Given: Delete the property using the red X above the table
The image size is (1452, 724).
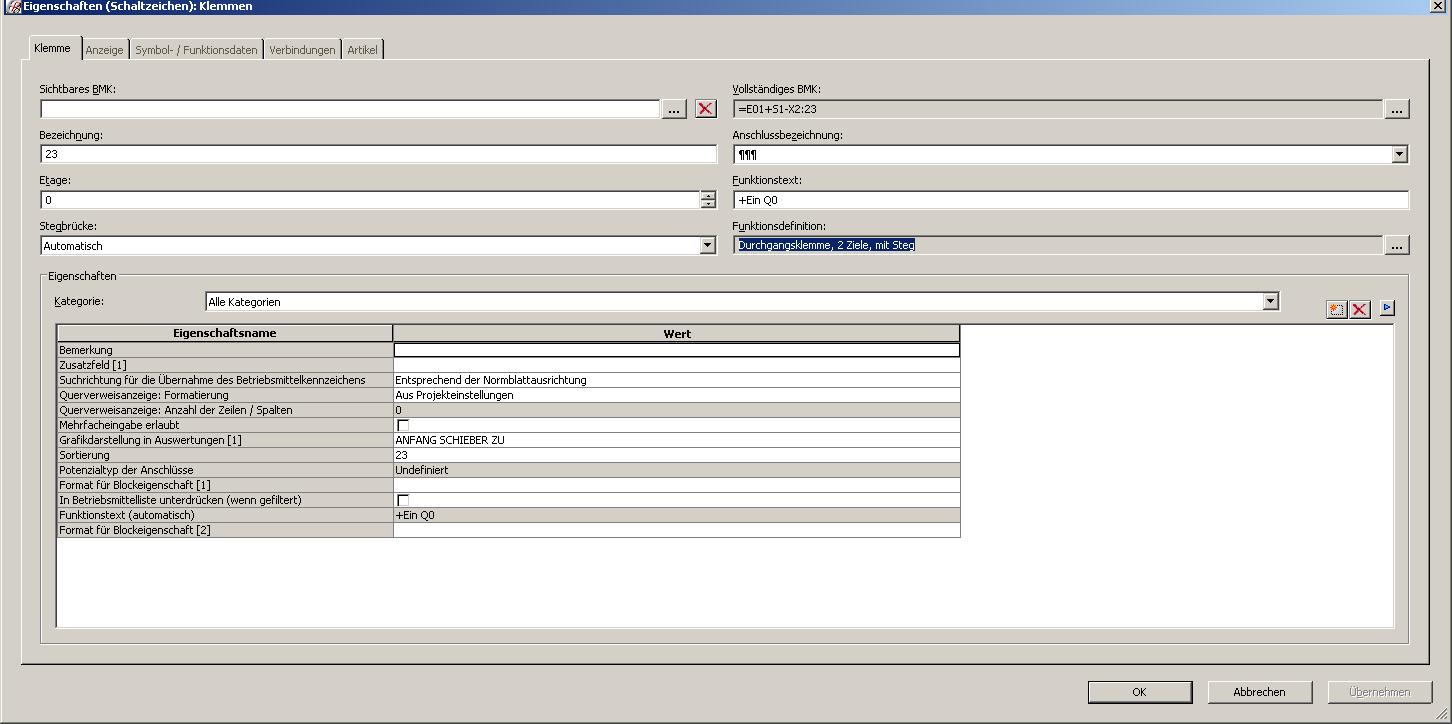Looking at the screenshot, I should (1359, 309).
